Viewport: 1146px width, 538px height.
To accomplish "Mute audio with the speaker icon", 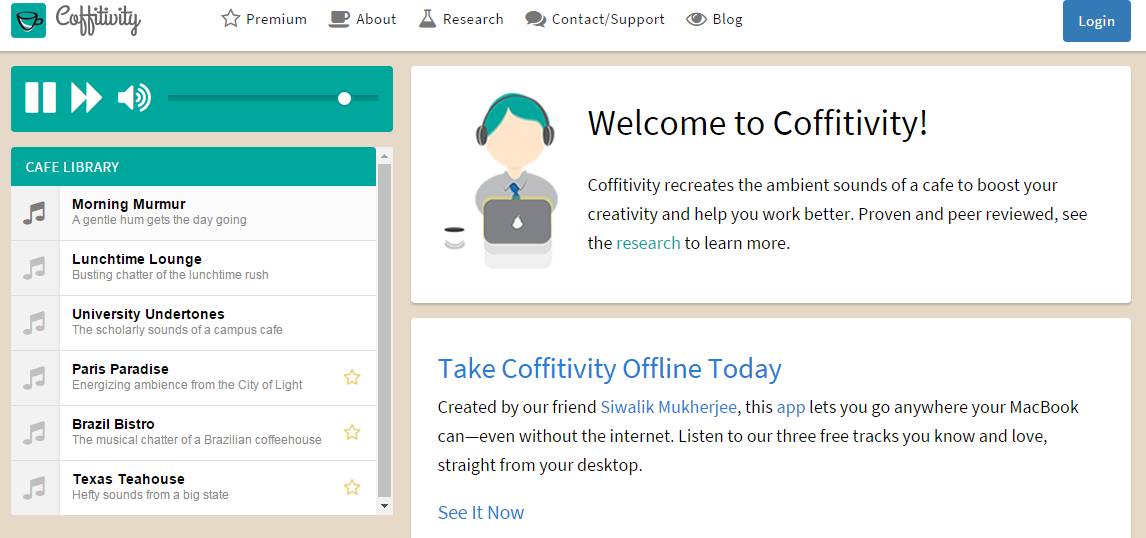I will point(133,98).
